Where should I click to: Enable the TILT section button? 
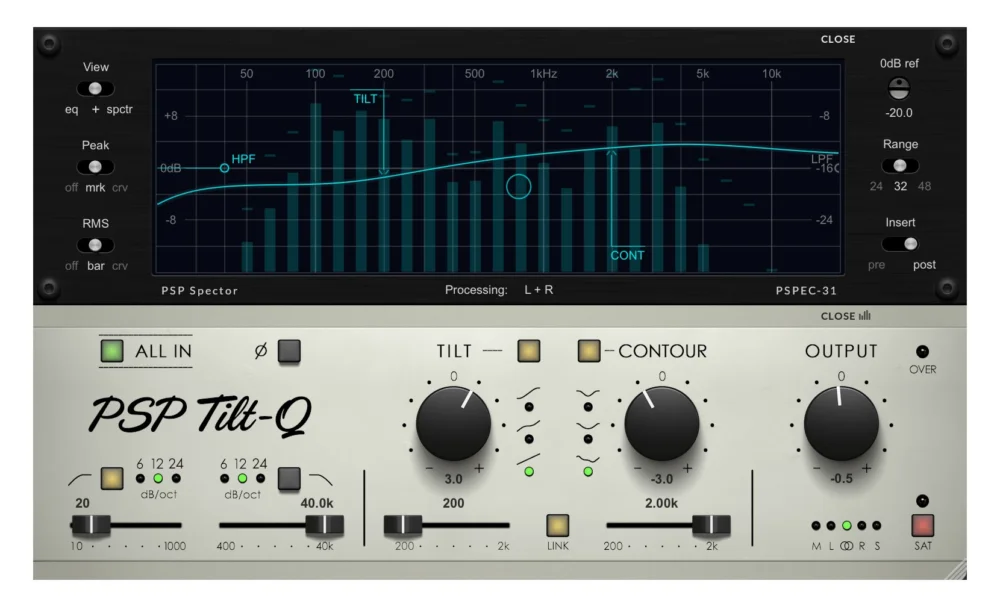(x=529, y=351)
